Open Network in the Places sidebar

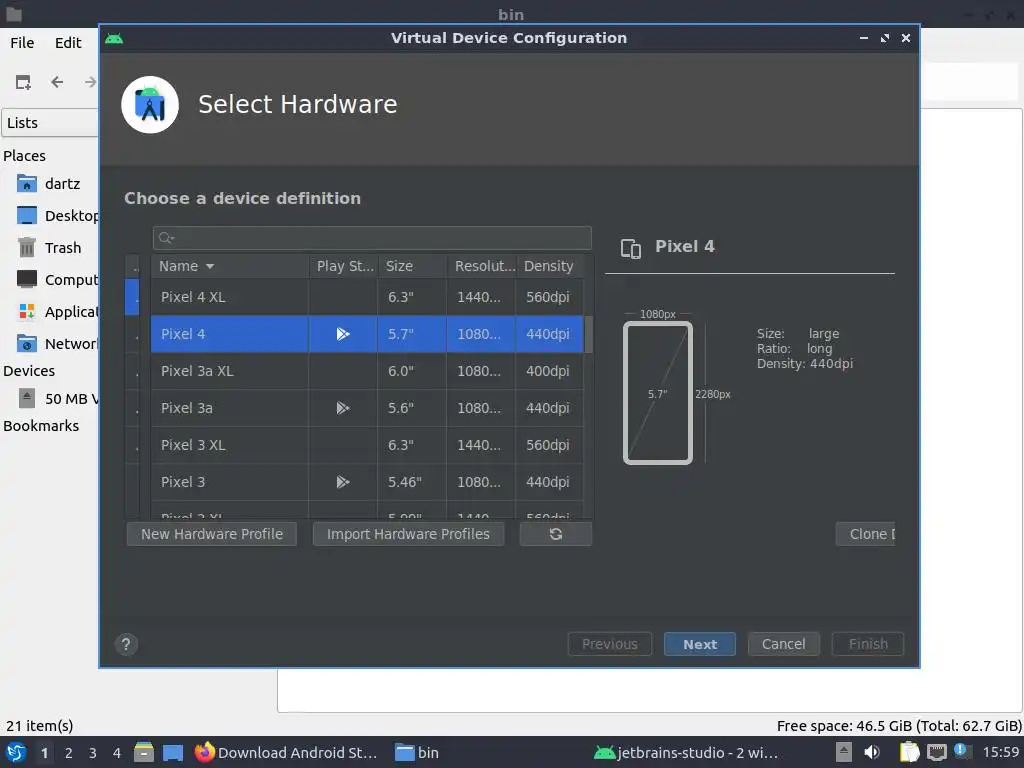point(57,344)
